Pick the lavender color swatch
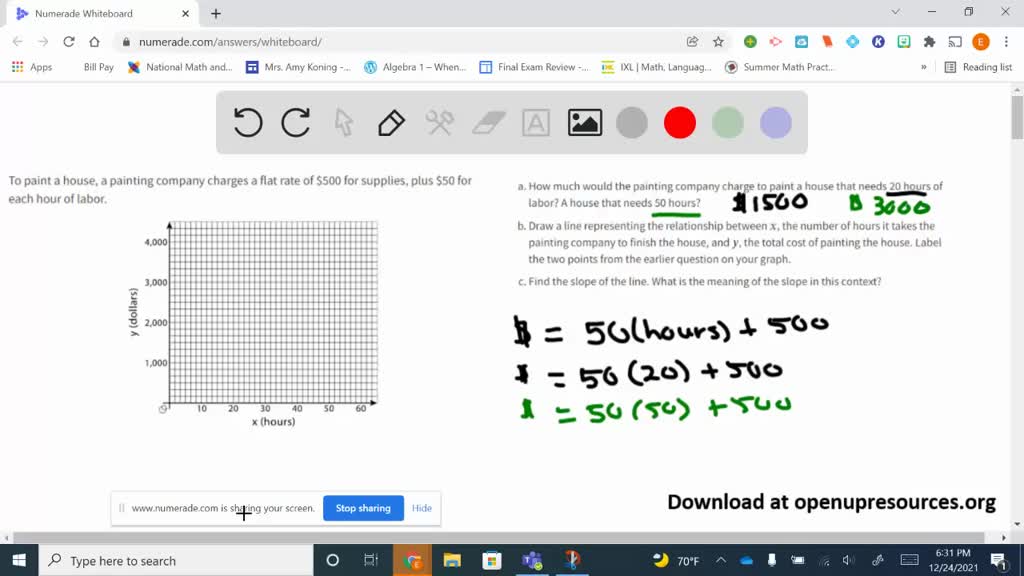This screenshot has width=1024, height=576. click(776, 123)
